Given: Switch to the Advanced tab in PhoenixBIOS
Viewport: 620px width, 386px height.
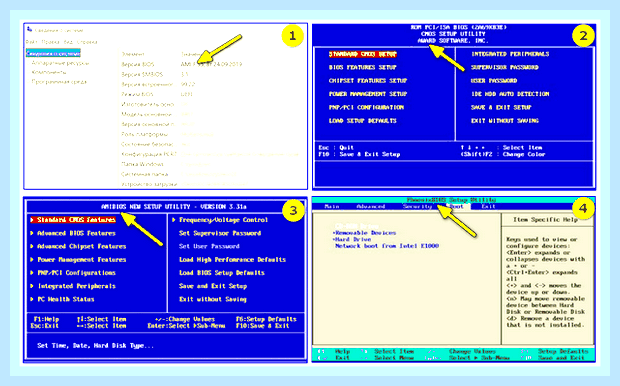Looking at the screenshot, I should 370,206.
